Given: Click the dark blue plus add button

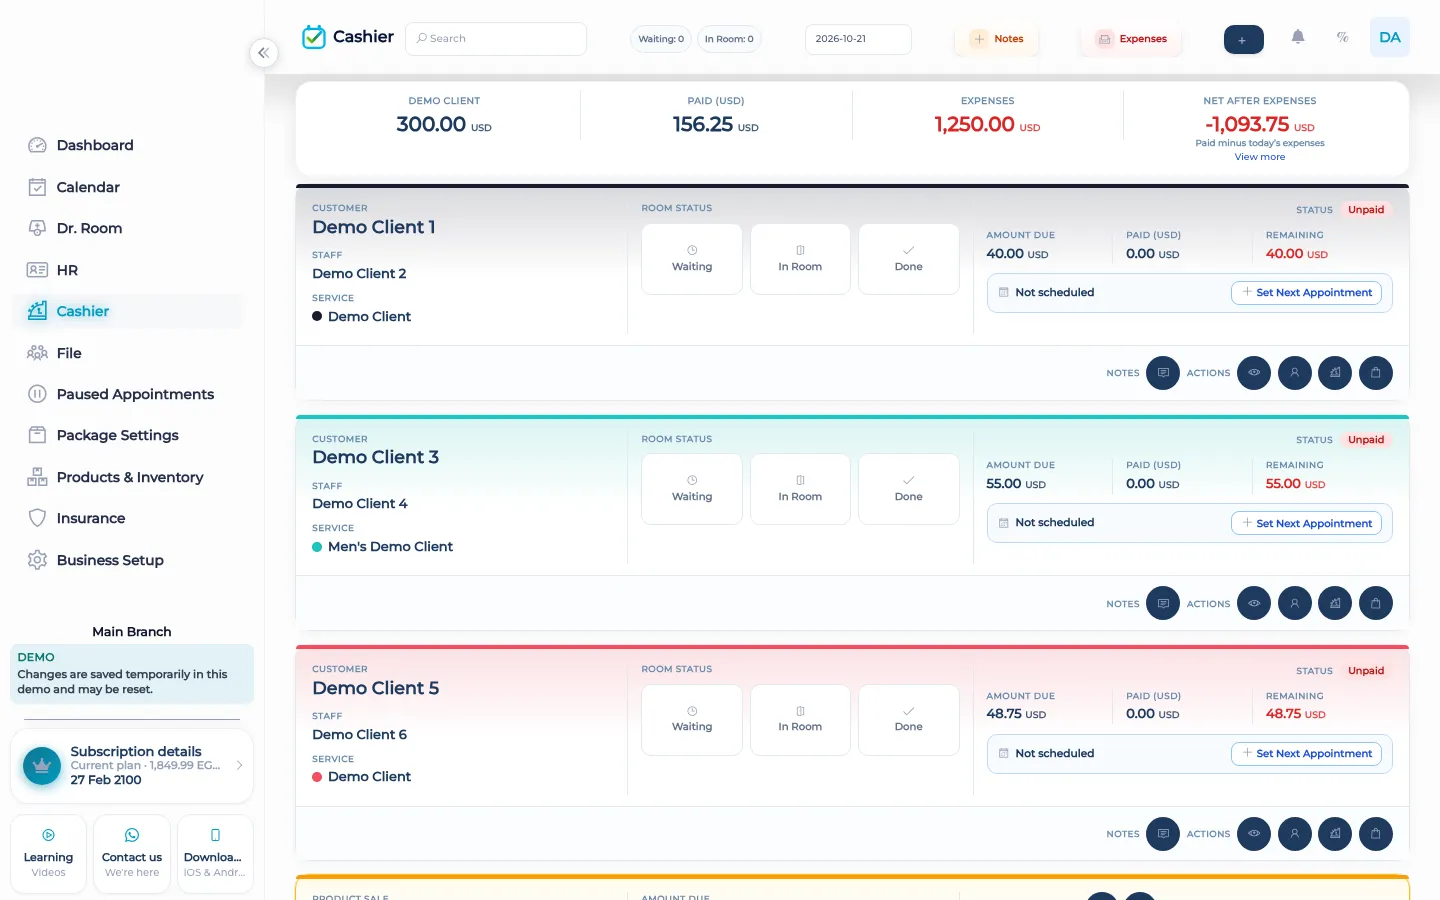Looking at the screenshot, I should [x=1243, y=40].
